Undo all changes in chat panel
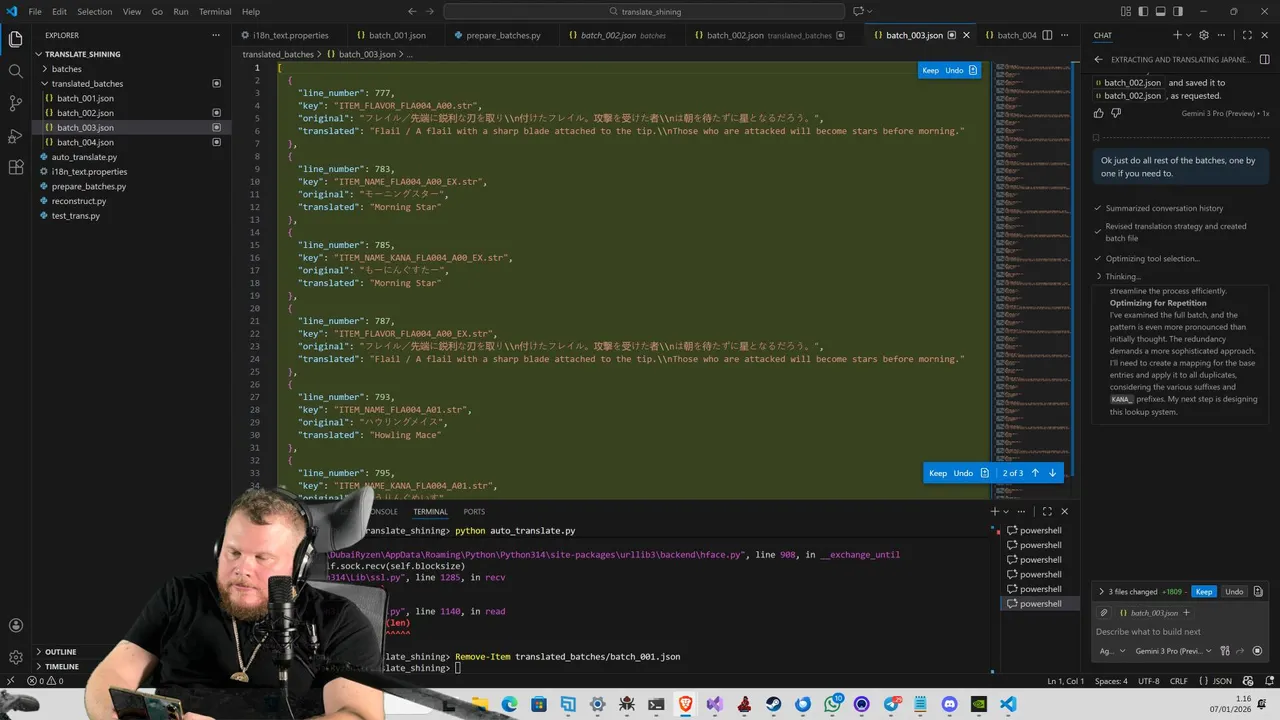The height and width of the screenshot is (720, 1280). pyautogui.click(x=1234, y=592)
